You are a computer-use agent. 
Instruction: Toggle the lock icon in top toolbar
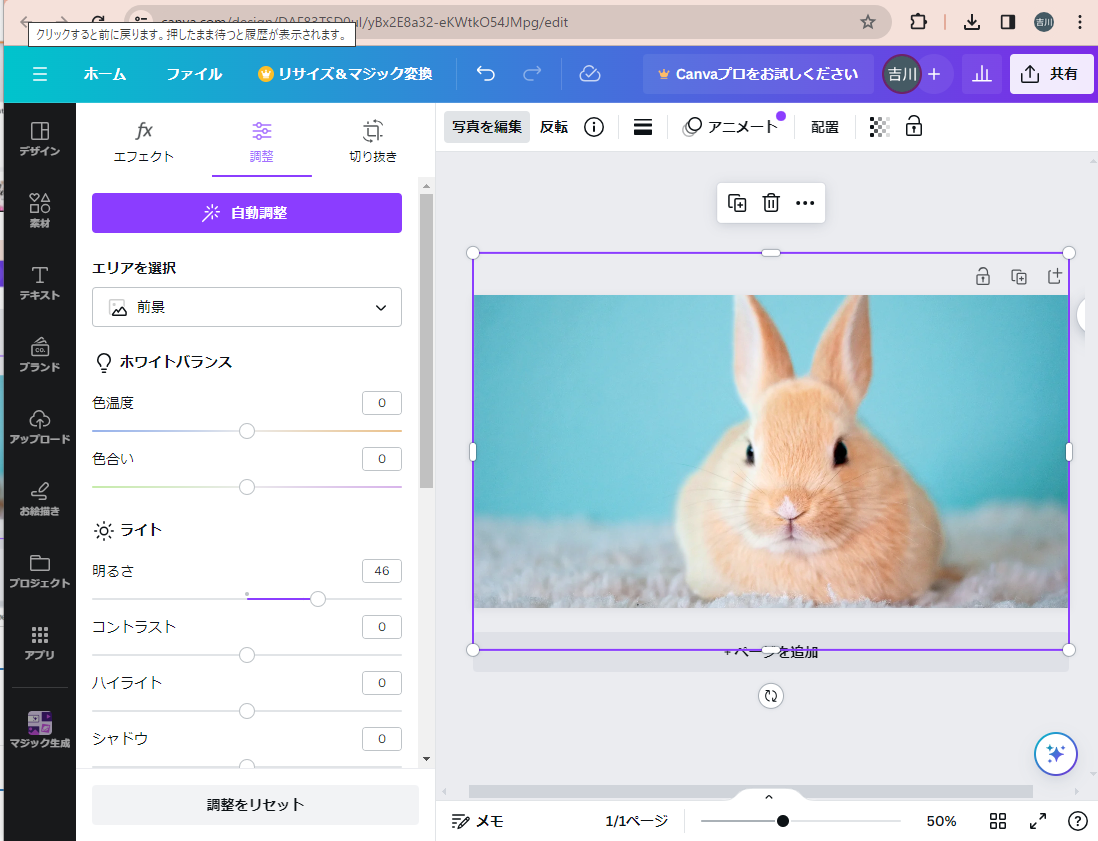(x=913, y=127)
